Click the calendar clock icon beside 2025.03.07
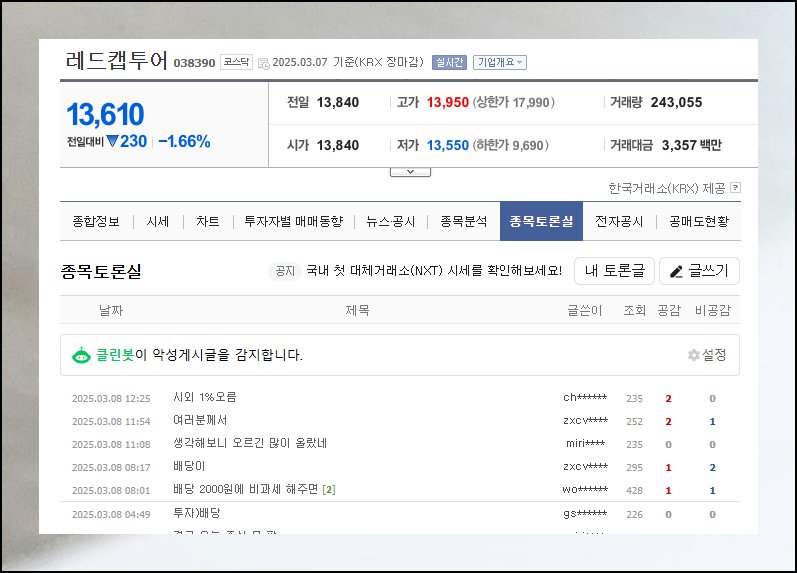This screenshot has height=573, width=797. pyautogui.click(x=264, y=64)
